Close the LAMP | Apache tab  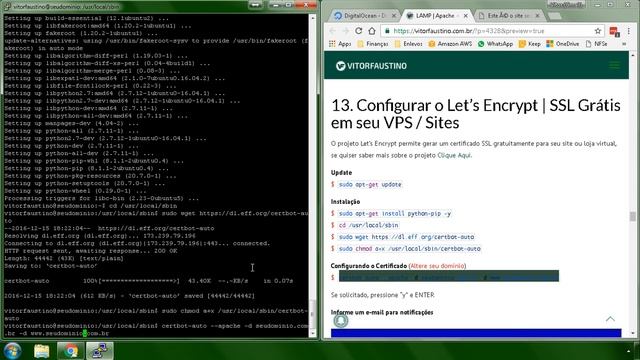(466, 16)
